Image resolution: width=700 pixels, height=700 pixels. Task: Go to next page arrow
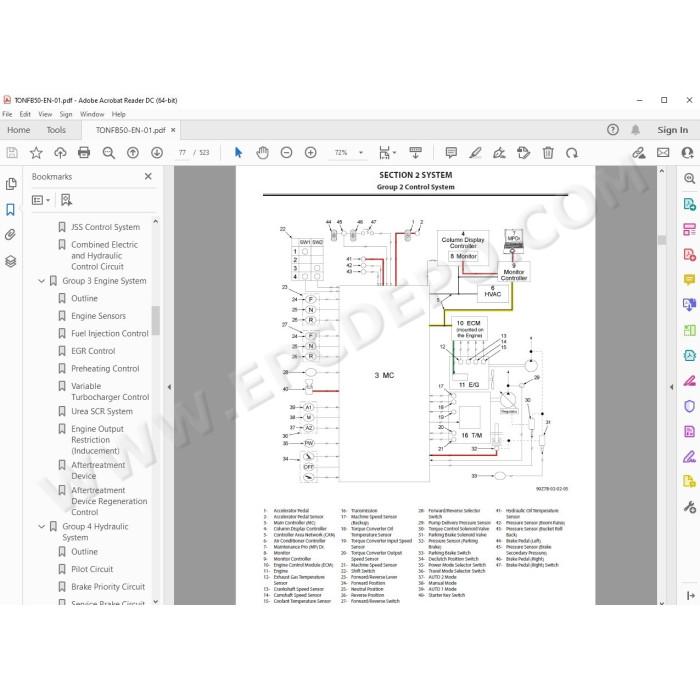tap(157, 153)
